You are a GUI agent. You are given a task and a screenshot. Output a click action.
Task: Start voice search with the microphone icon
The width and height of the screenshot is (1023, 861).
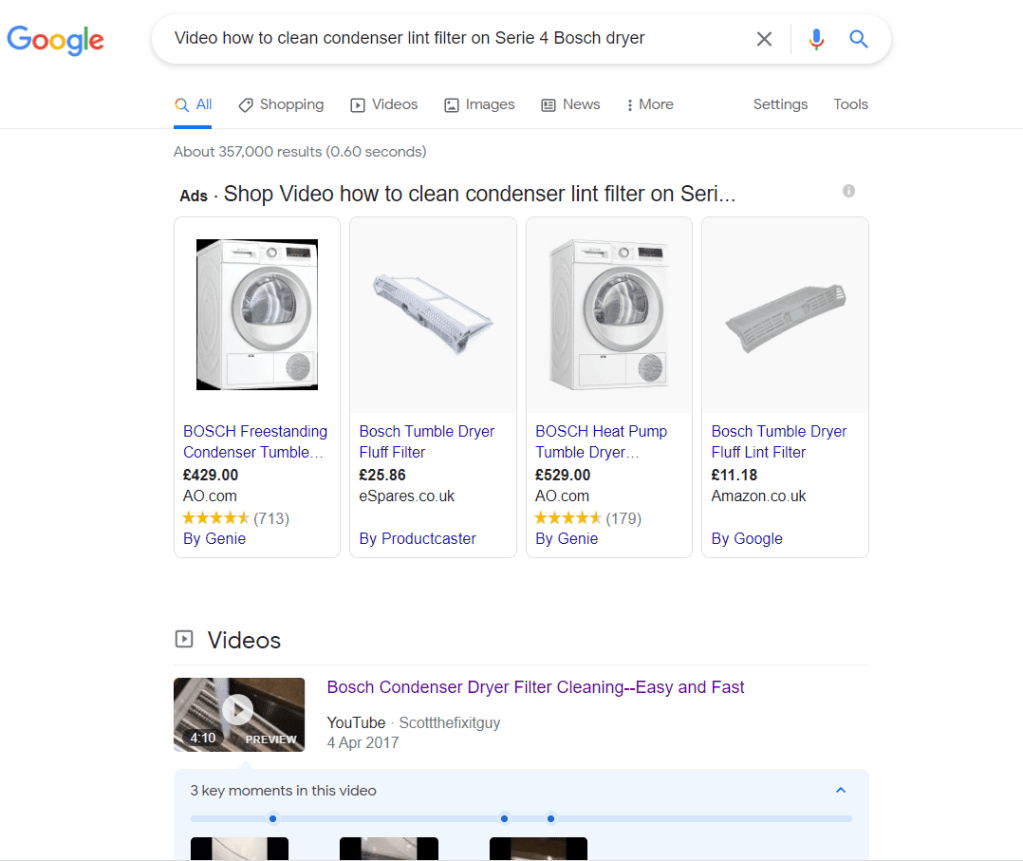pos(817,39)
